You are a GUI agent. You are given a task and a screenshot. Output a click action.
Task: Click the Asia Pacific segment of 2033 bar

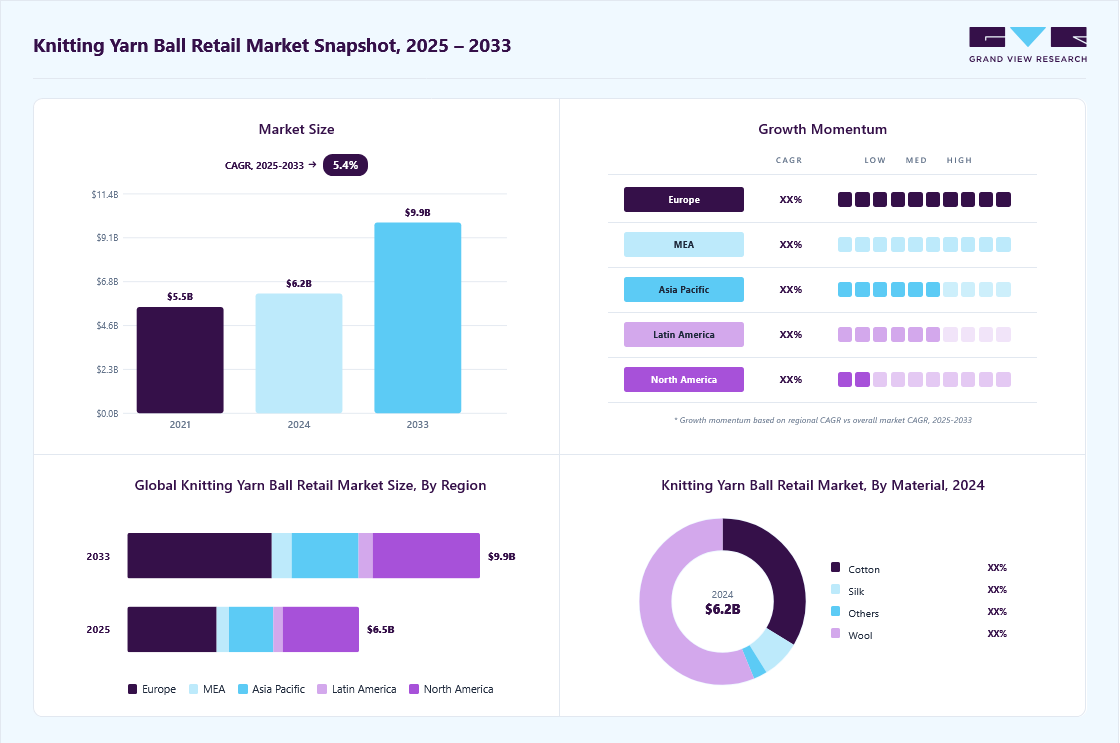pyautogui.click(x=325, y=556)
